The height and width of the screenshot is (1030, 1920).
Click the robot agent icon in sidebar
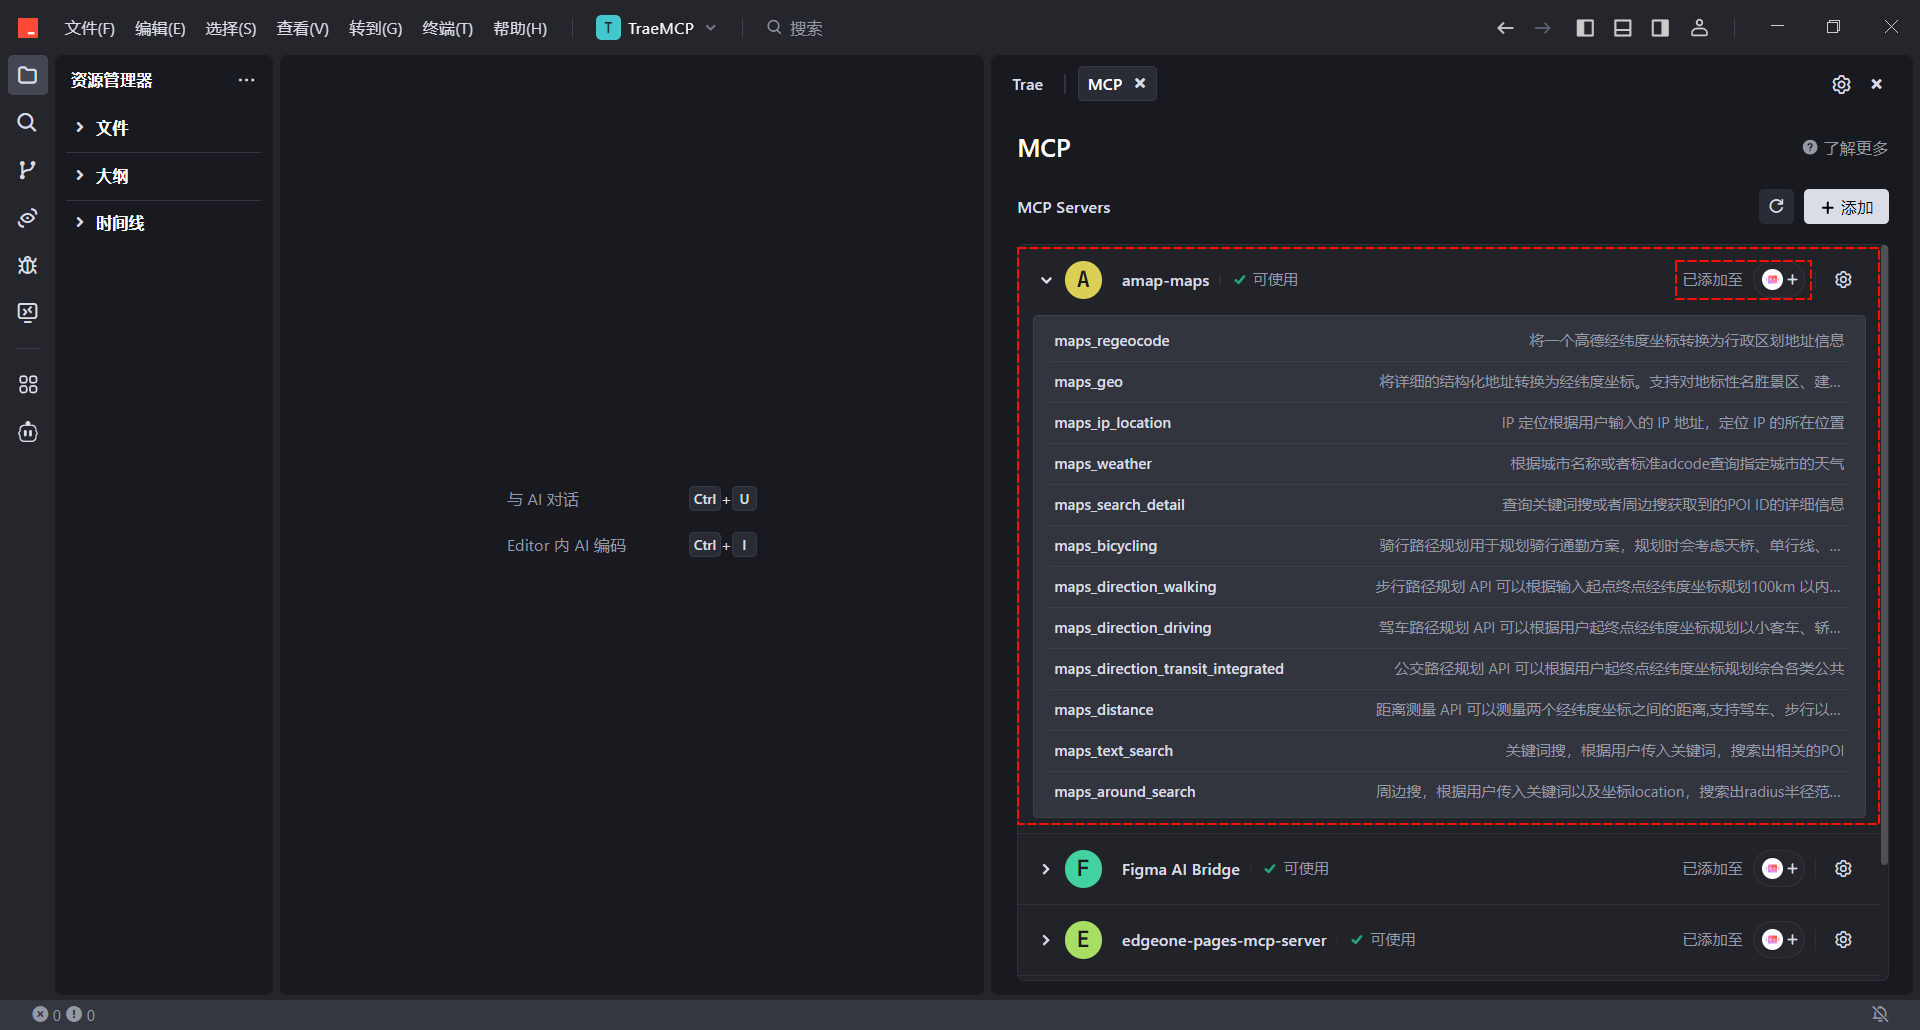point(28,432)
